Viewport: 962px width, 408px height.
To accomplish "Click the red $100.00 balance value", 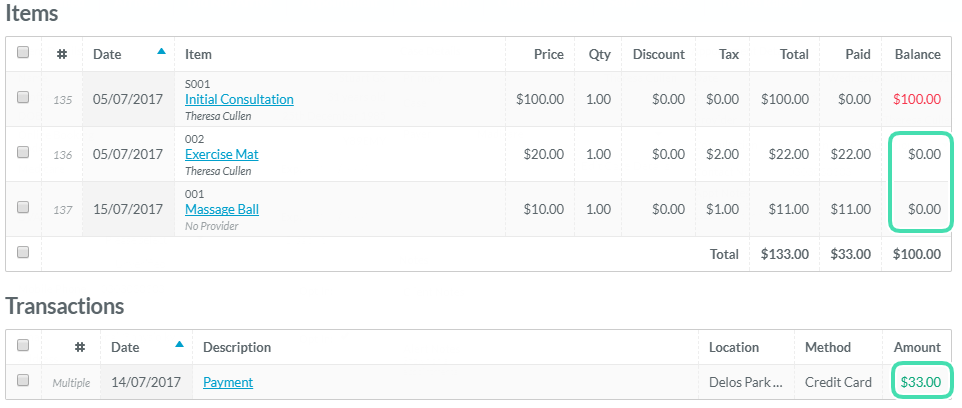I will pyautogui.click(x=917, y=99).
